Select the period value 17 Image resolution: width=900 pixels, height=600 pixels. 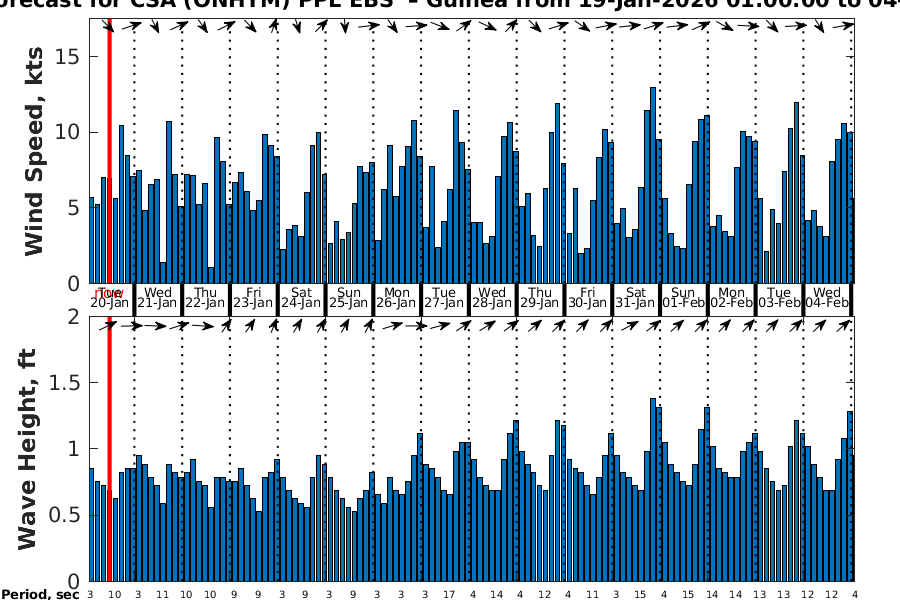449,594
